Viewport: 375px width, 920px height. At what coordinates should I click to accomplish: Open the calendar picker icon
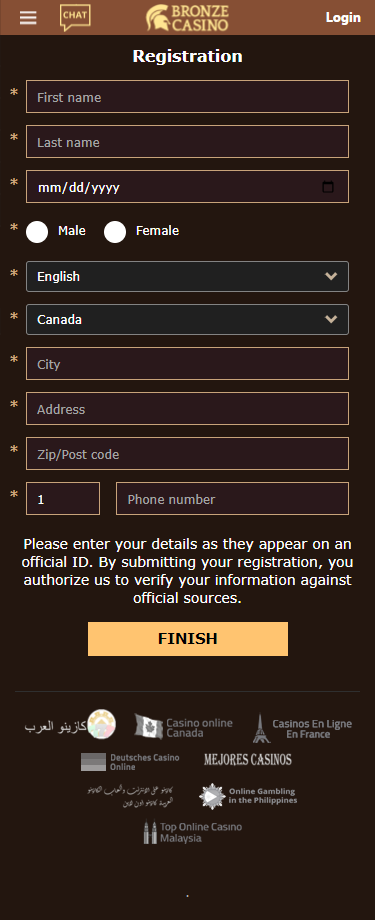(x=328, y=187)
